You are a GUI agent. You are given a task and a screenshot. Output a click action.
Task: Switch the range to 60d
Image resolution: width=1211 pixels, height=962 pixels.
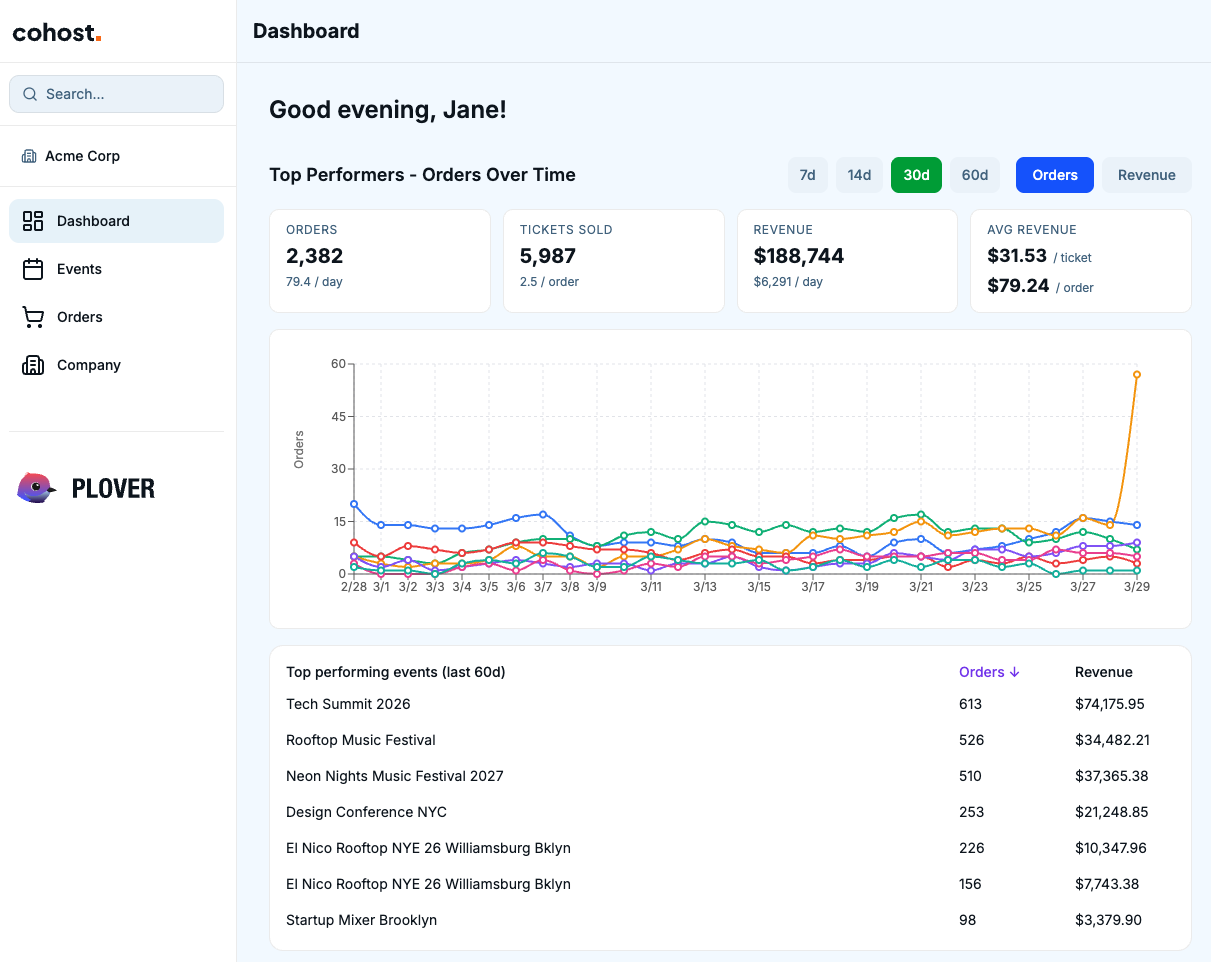[x=975, y=175]
